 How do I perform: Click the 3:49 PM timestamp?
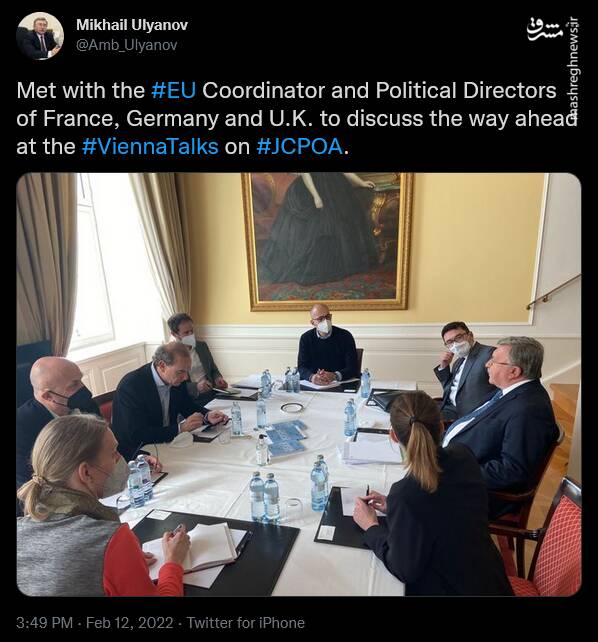[x=45, y=623]
